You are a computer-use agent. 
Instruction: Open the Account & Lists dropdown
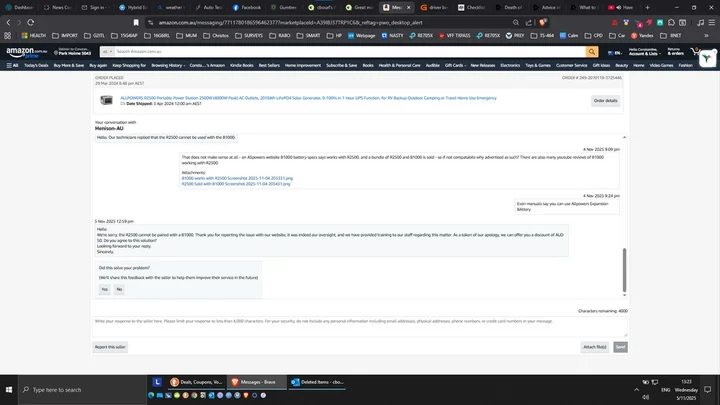pos(644,51)
